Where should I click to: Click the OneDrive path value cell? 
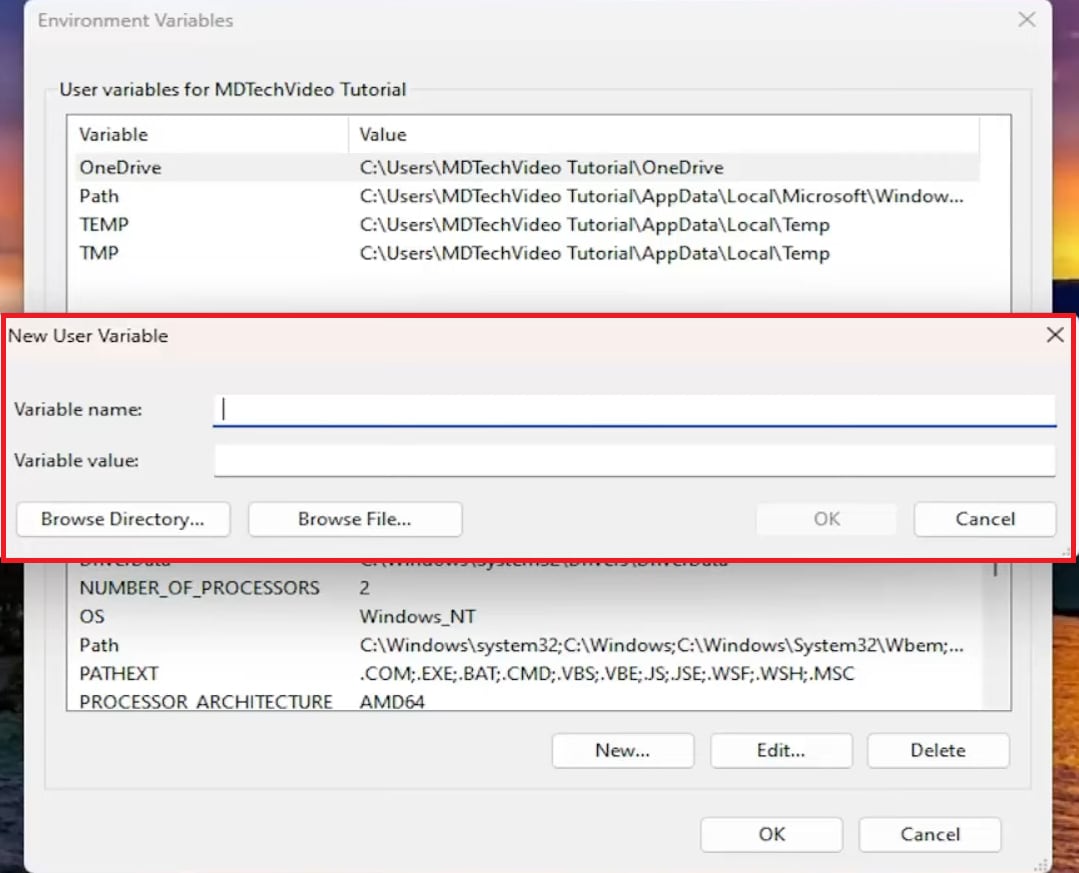pos(542,168)
